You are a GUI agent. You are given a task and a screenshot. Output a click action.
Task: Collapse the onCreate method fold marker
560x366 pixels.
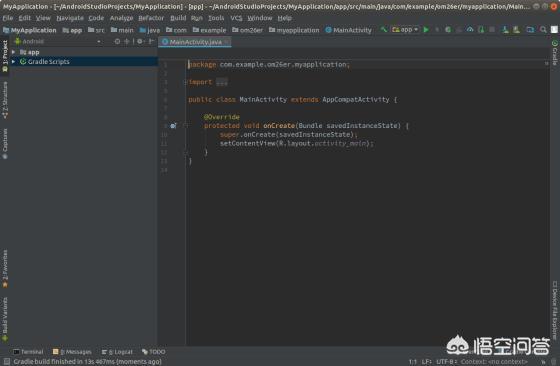(x=185, y=126)
